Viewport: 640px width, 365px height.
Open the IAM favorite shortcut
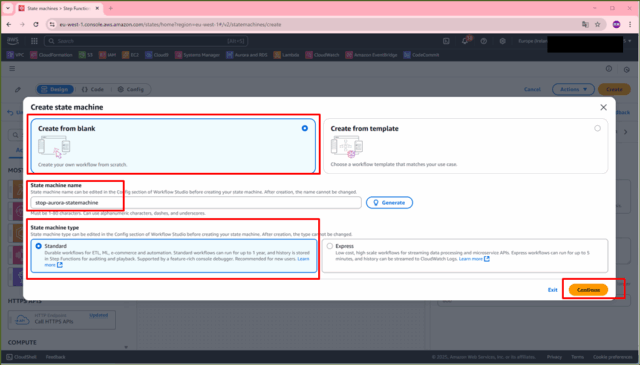107,55
